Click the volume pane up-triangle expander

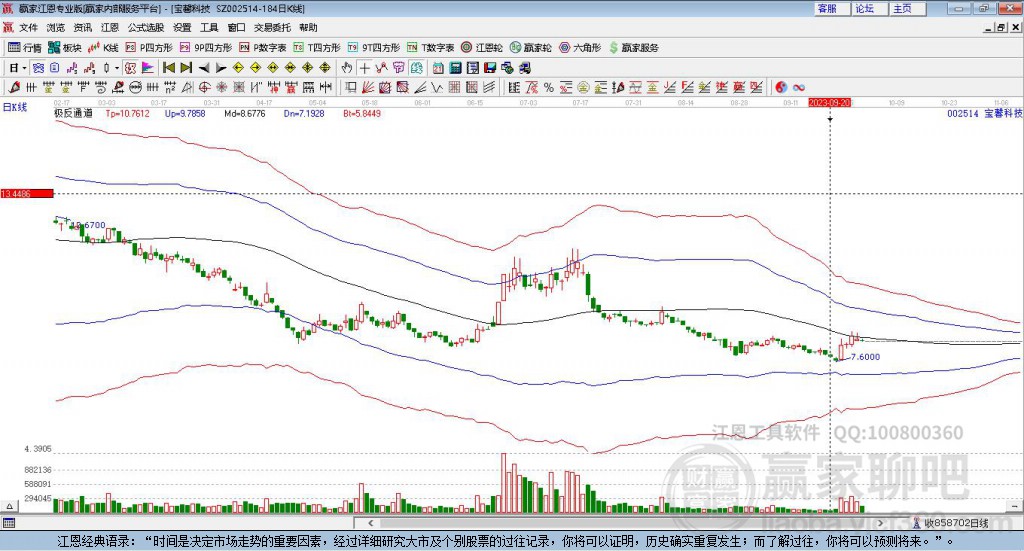pyautogui.click(x=9, y=506)
